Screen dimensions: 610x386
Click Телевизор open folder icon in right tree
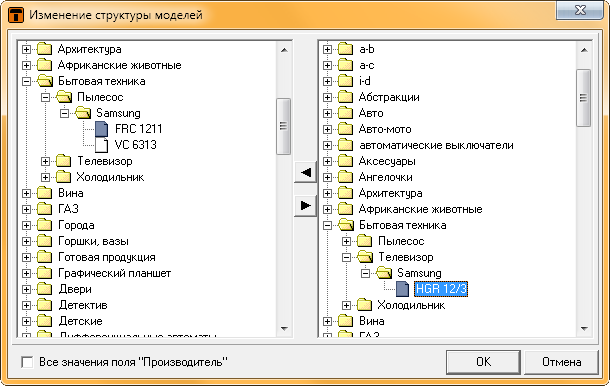coord(365,257)
